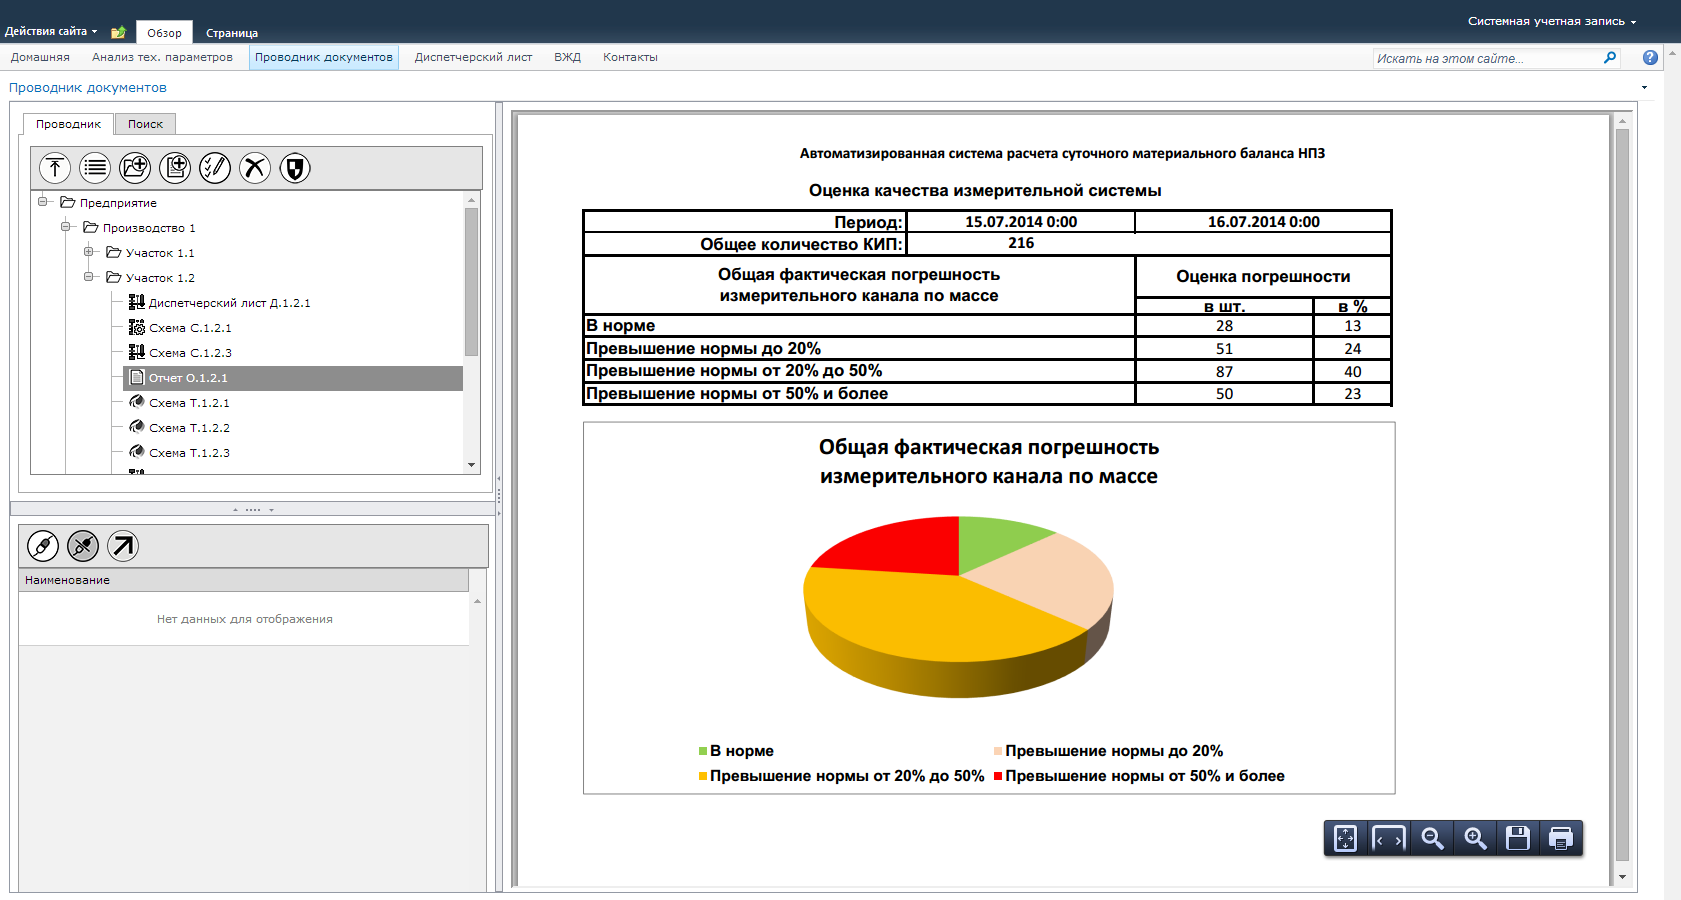Click the orange pie chart slice
1681x900 pixels.
pyautogui.click(x=930, y=615)
